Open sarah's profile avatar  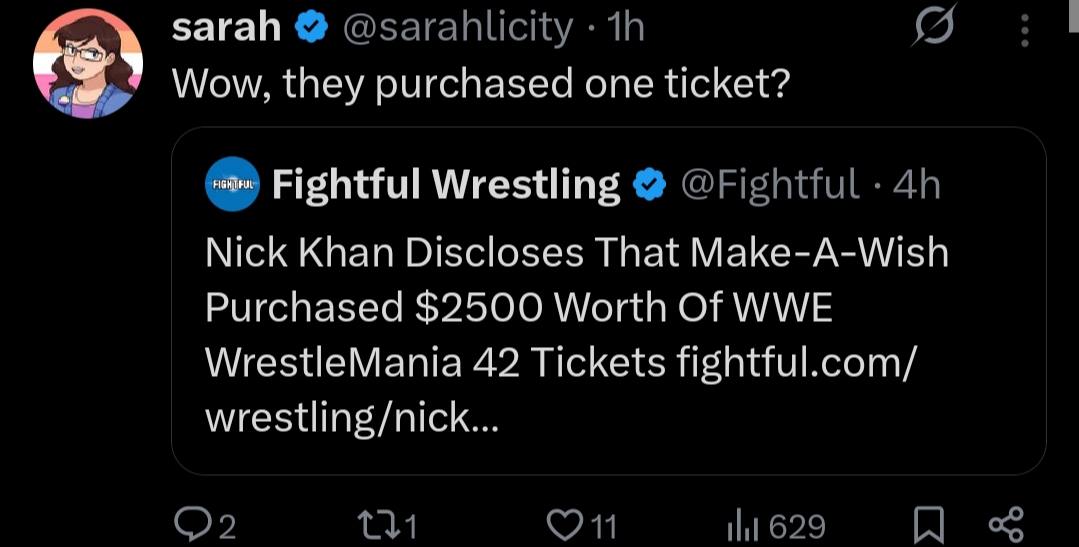(x=88, y=63)
